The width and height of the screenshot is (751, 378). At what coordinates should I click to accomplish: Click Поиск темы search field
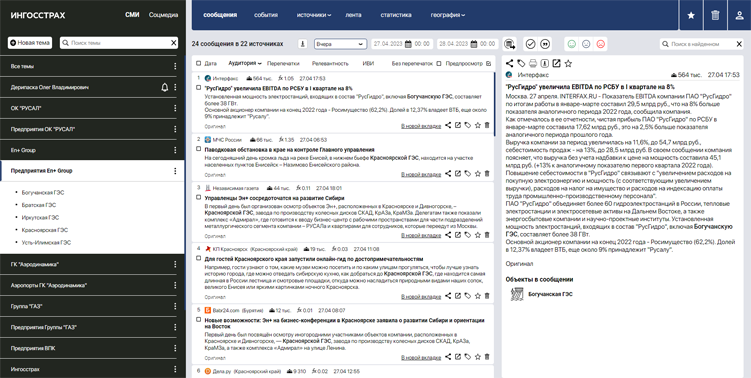coord(119,43)
